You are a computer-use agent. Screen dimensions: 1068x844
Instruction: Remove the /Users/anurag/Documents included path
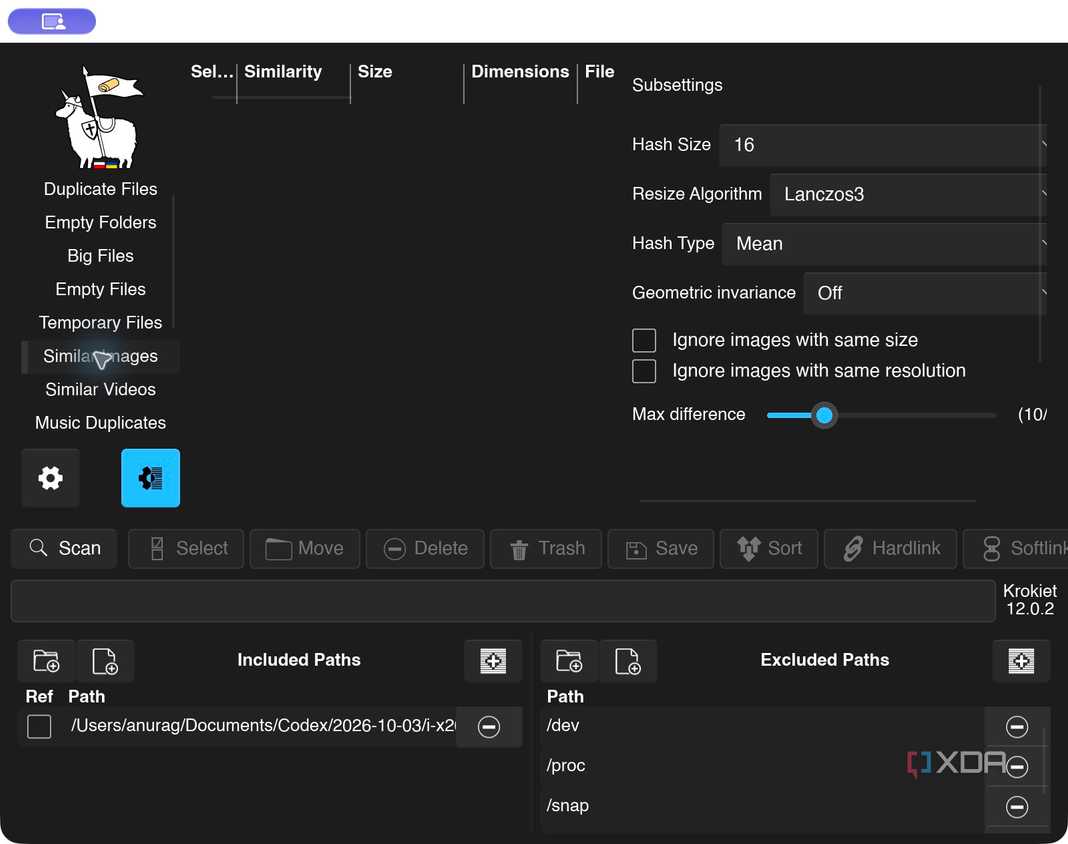point(488,727)
